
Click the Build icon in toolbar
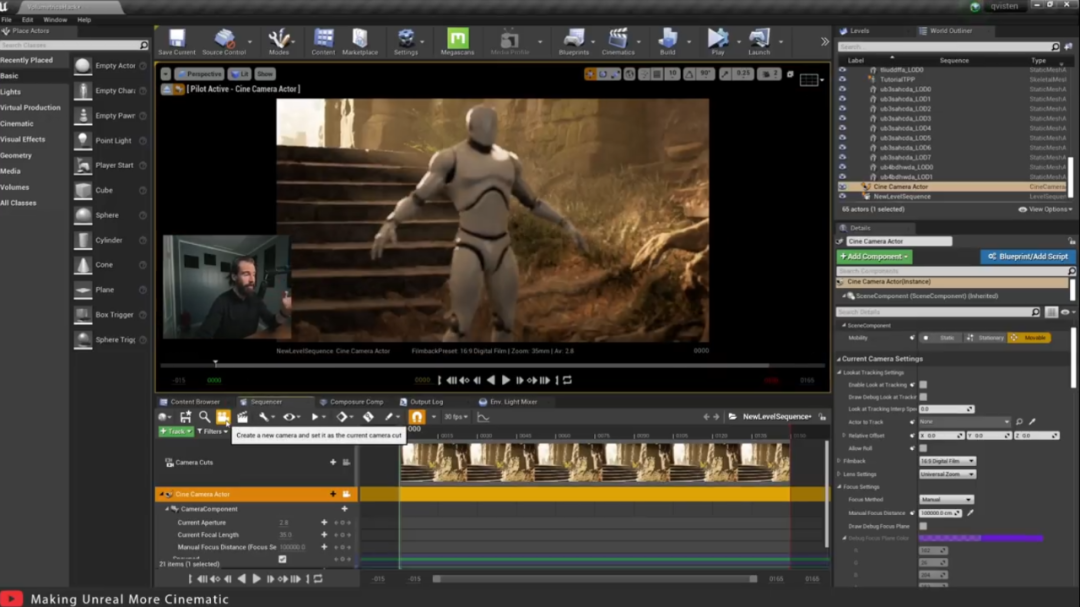[x=667, y=40]
